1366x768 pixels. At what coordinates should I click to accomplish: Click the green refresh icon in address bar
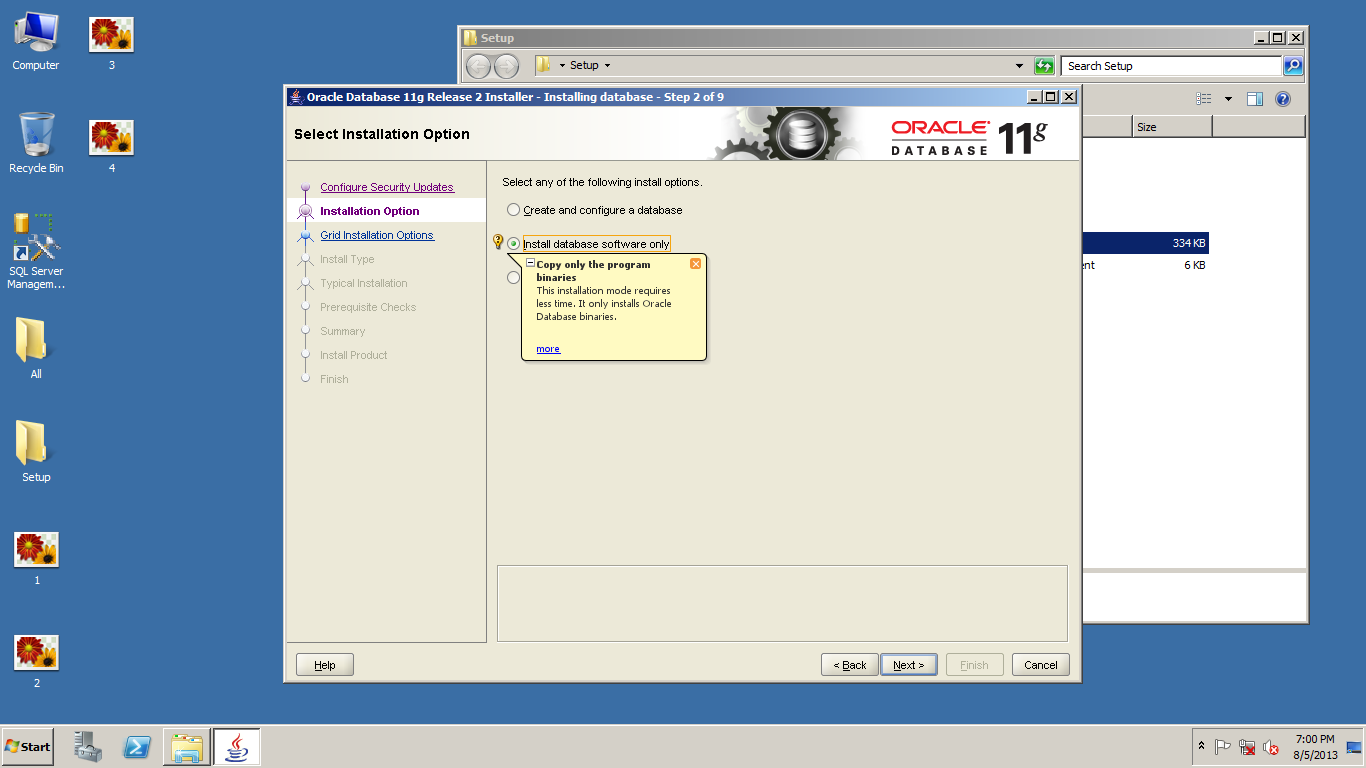[x=1044, y=66]
